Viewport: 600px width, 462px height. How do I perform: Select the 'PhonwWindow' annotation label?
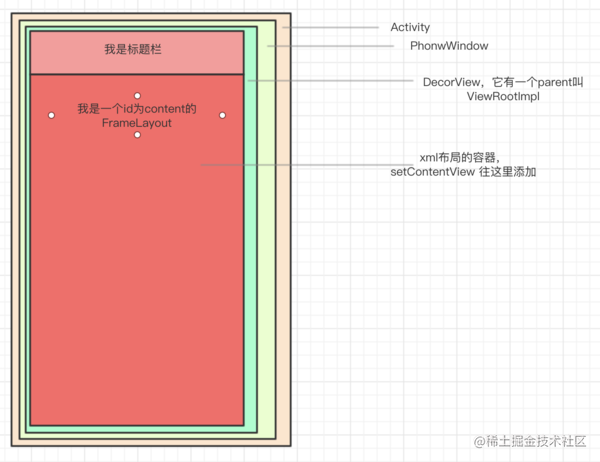pyautogui.click(x=449, y=46)
